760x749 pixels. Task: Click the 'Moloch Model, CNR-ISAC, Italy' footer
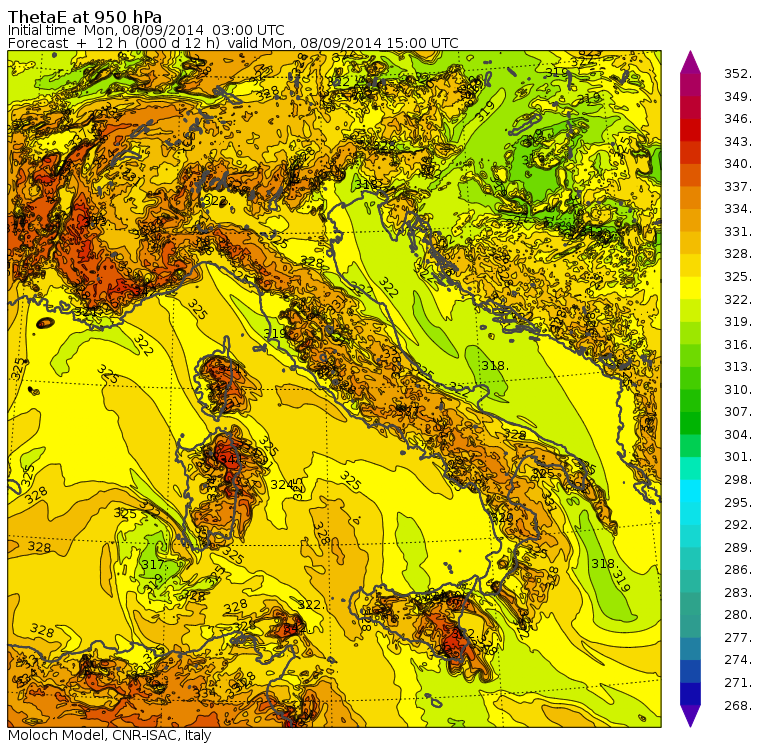[110, 735]
